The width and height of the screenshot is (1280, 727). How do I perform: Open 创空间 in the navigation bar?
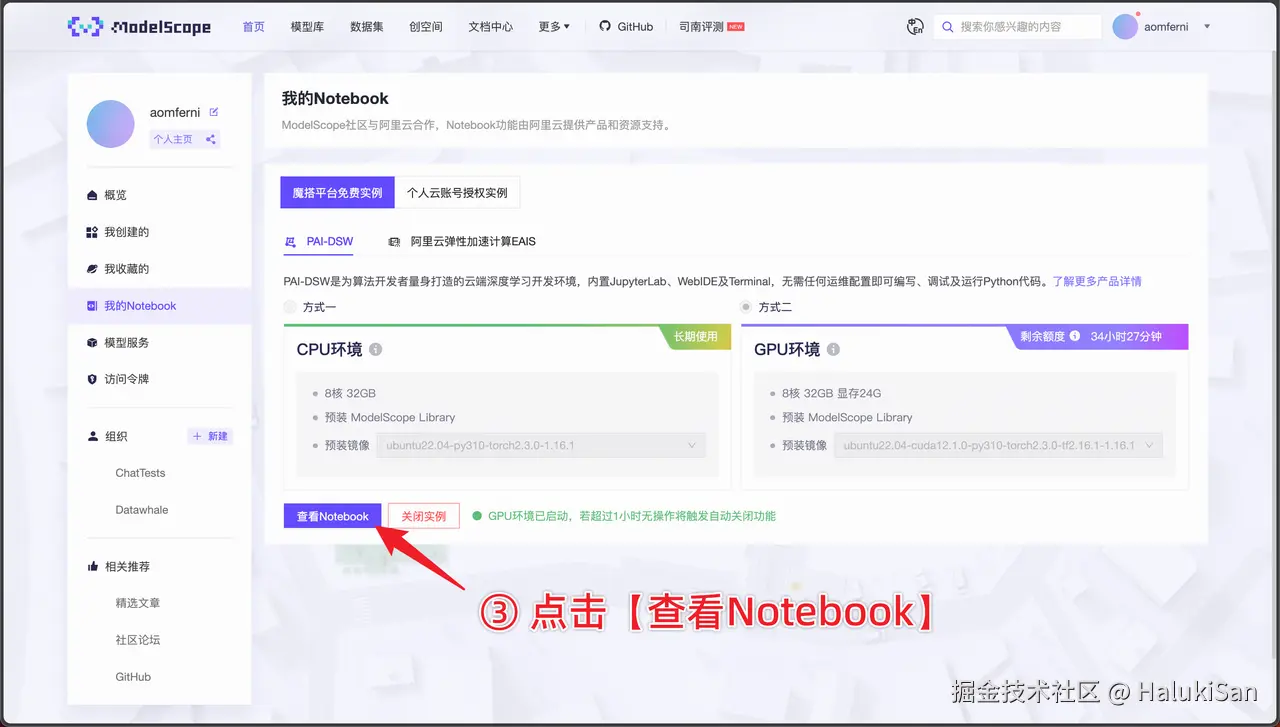click(x=426, y=27)
